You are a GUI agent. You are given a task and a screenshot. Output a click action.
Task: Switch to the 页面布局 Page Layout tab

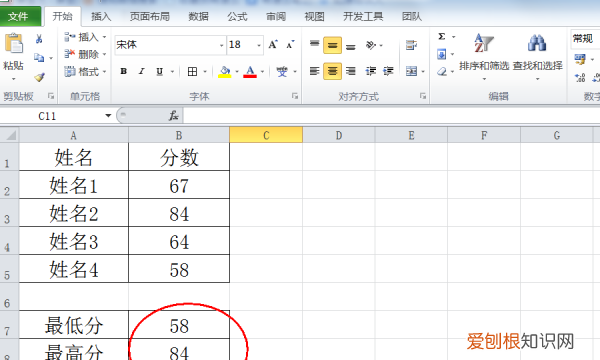point(150,16)
